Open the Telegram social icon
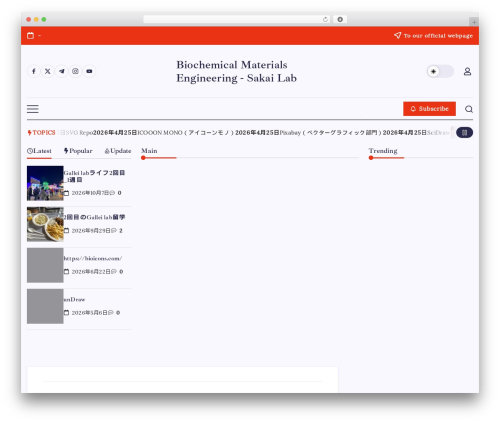The image size is (500, 423). click(x=62, y=71)
